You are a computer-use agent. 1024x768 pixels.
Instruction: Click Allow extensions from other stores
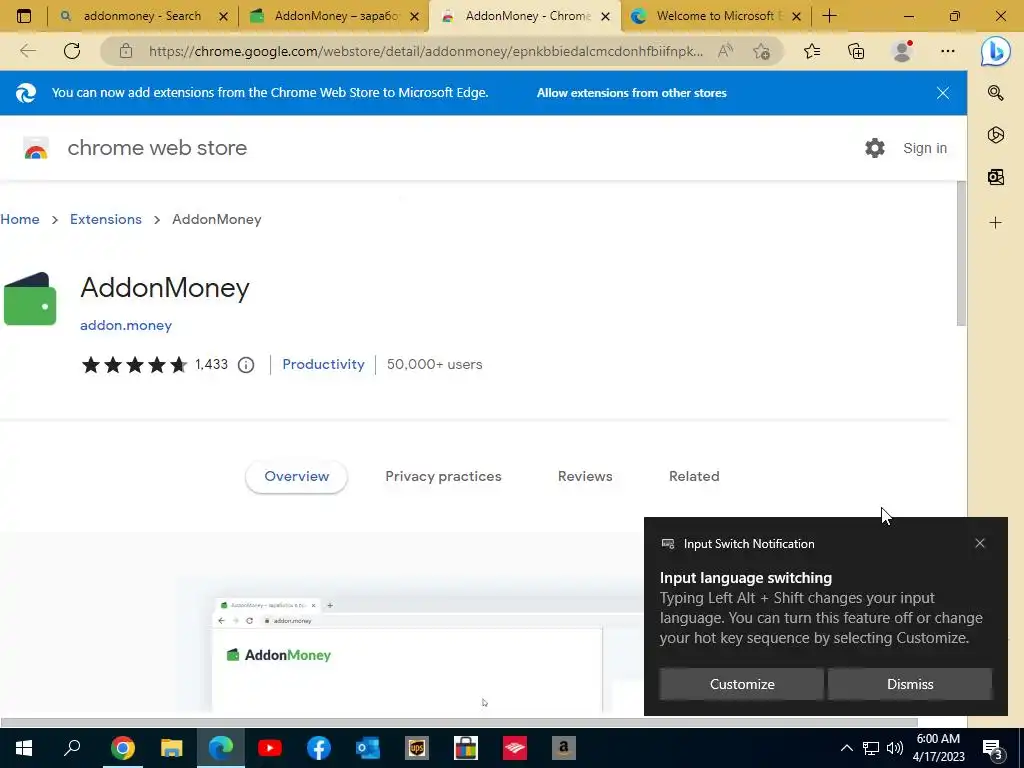pyautogui.click(x=632, y=93)
